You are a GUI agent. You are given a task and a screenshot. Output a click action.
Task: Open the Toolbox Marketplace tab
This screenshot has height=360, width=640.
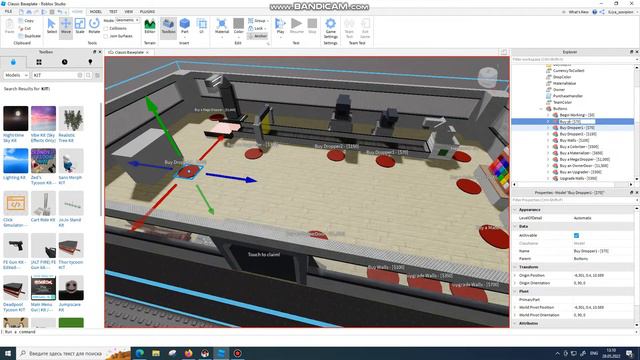pyautogui.click(x=13, y=62)
